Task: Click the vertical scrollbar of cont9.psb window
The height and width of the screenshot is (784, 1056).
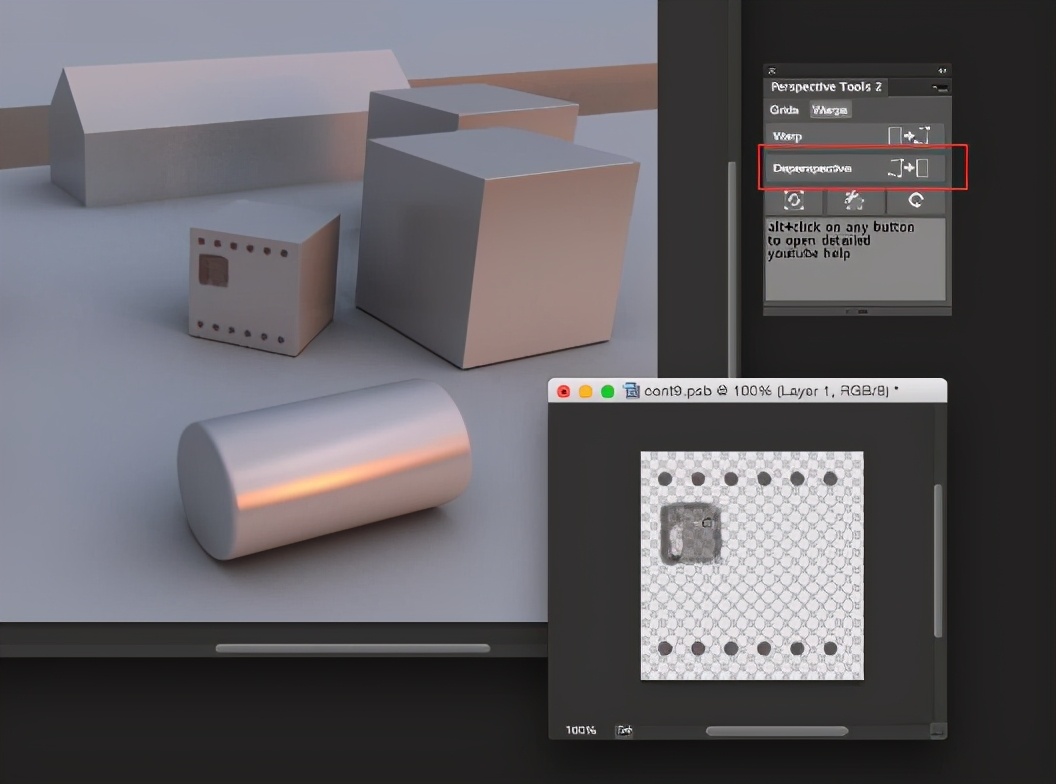Action: click(937, 560)
